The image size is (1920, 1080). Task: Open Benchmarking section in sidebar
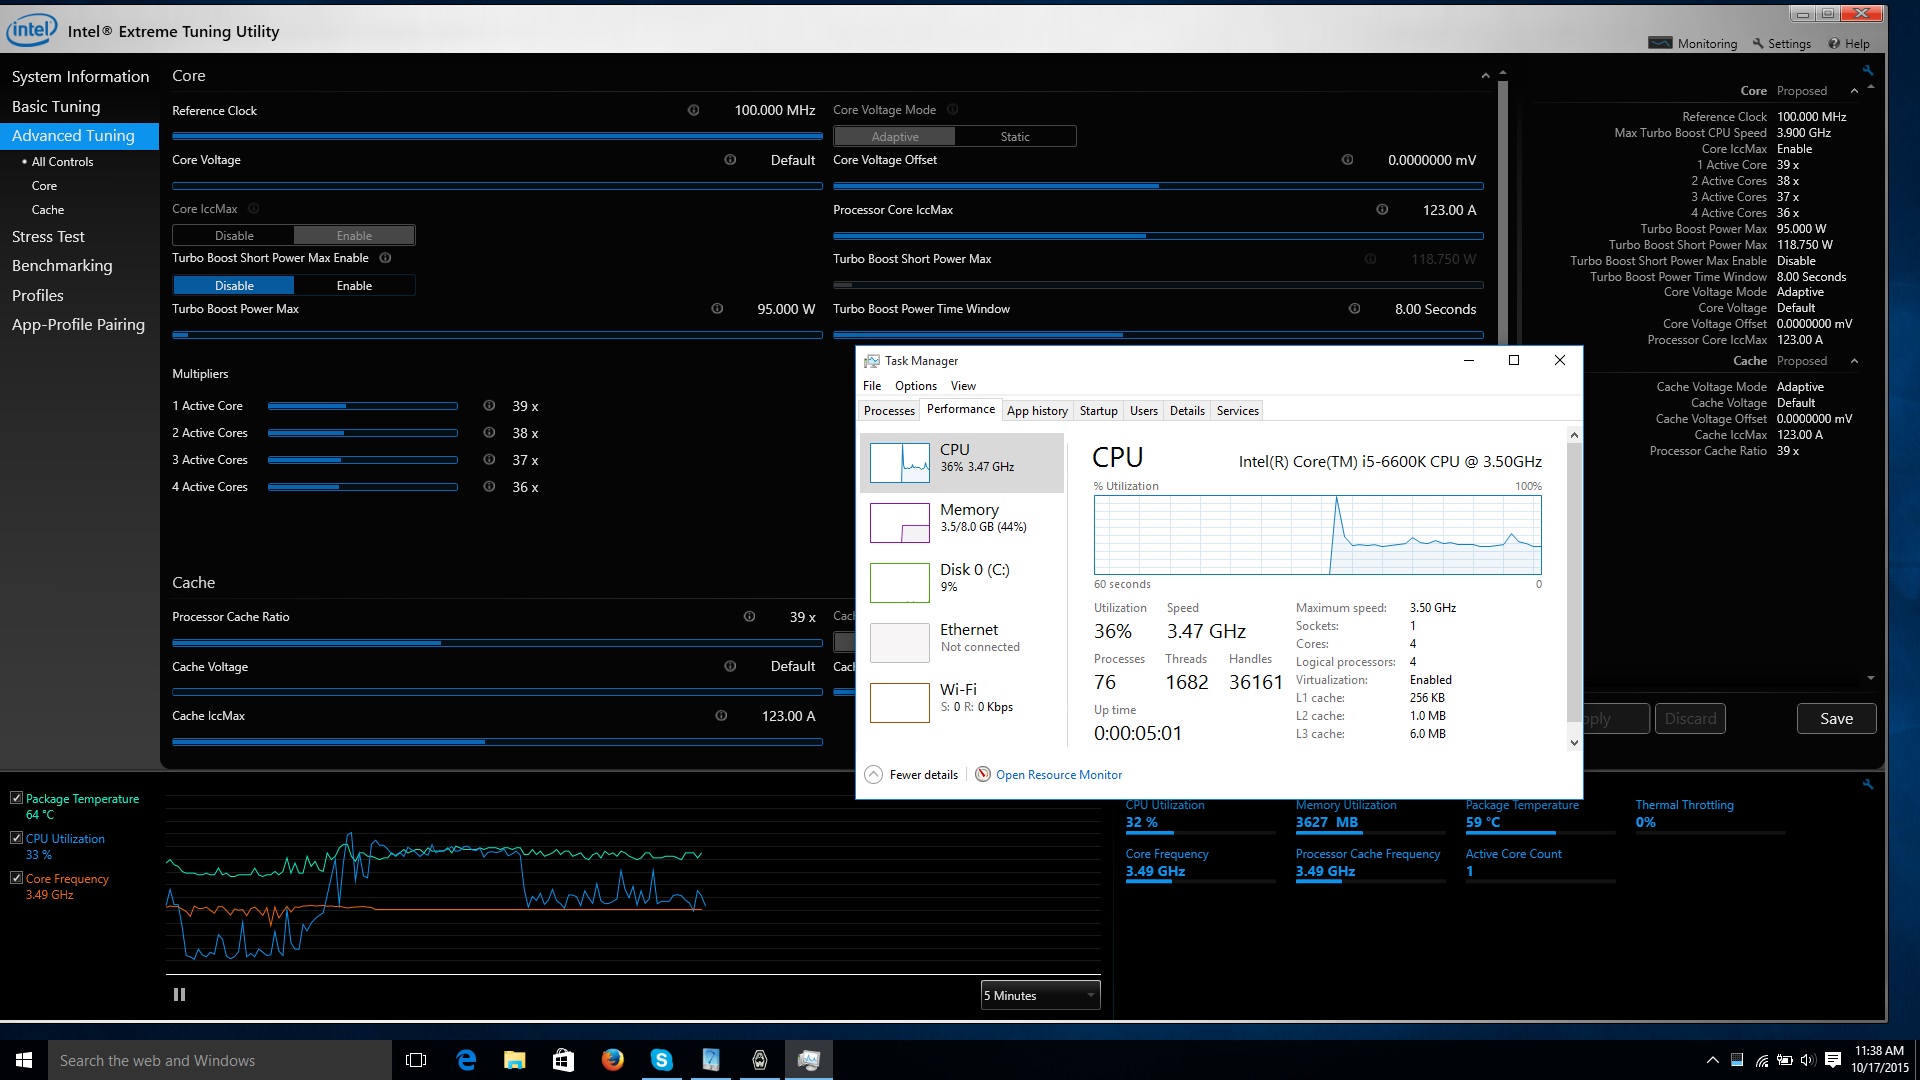62,266
